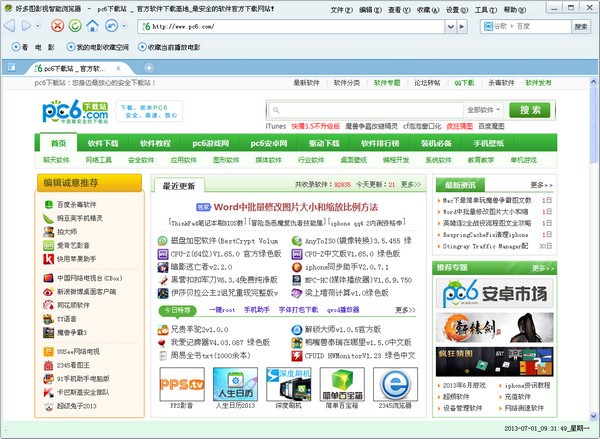Open dropdown arrow next to undo icon
Screen dimensions: 600x439
point(124,26)
